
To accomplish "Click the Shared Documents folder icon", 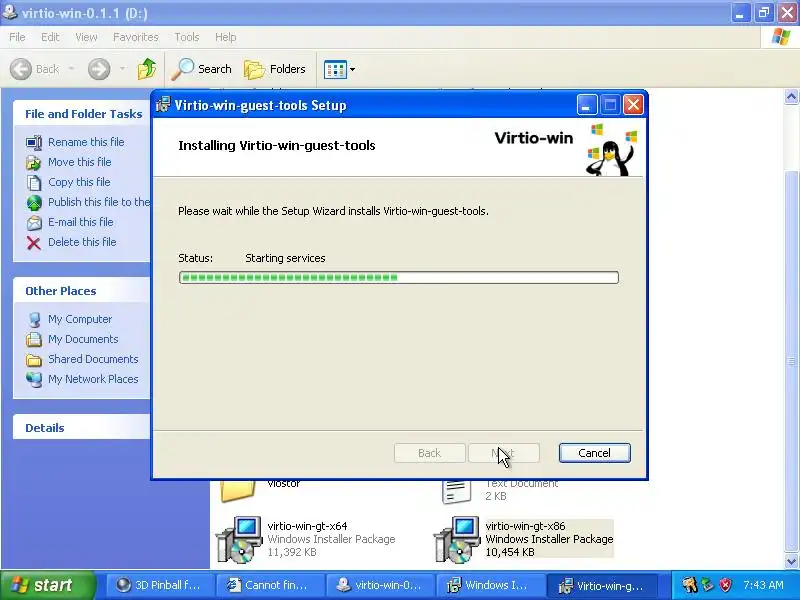I will 34,360.
